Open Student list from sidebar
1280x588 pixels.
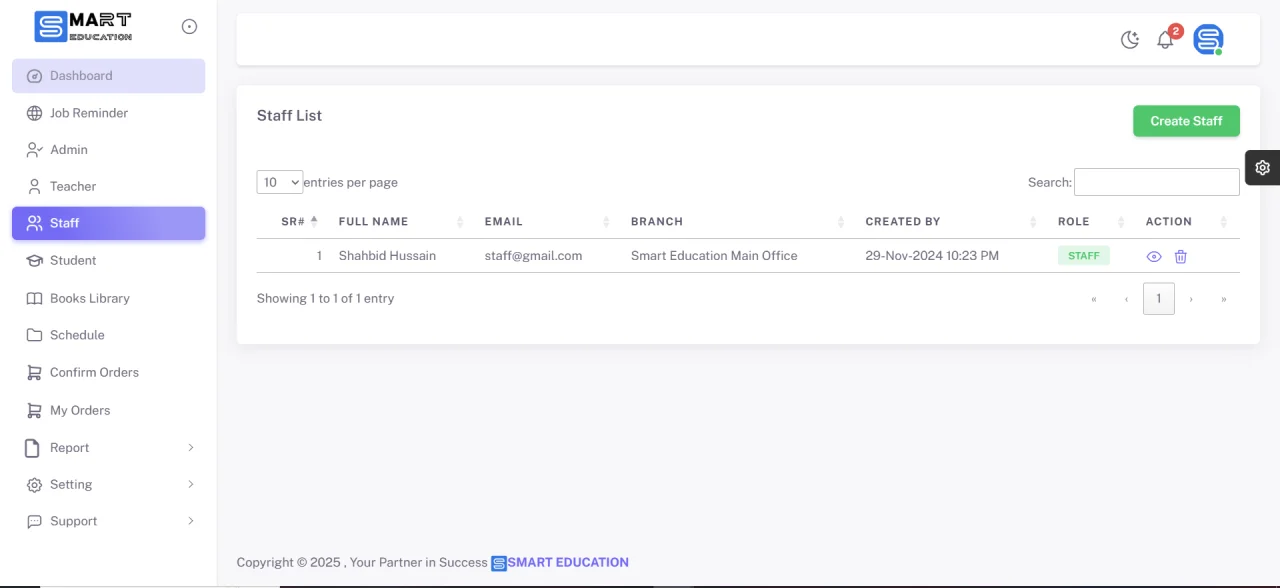pyautogui.click(x=108, y=261)
